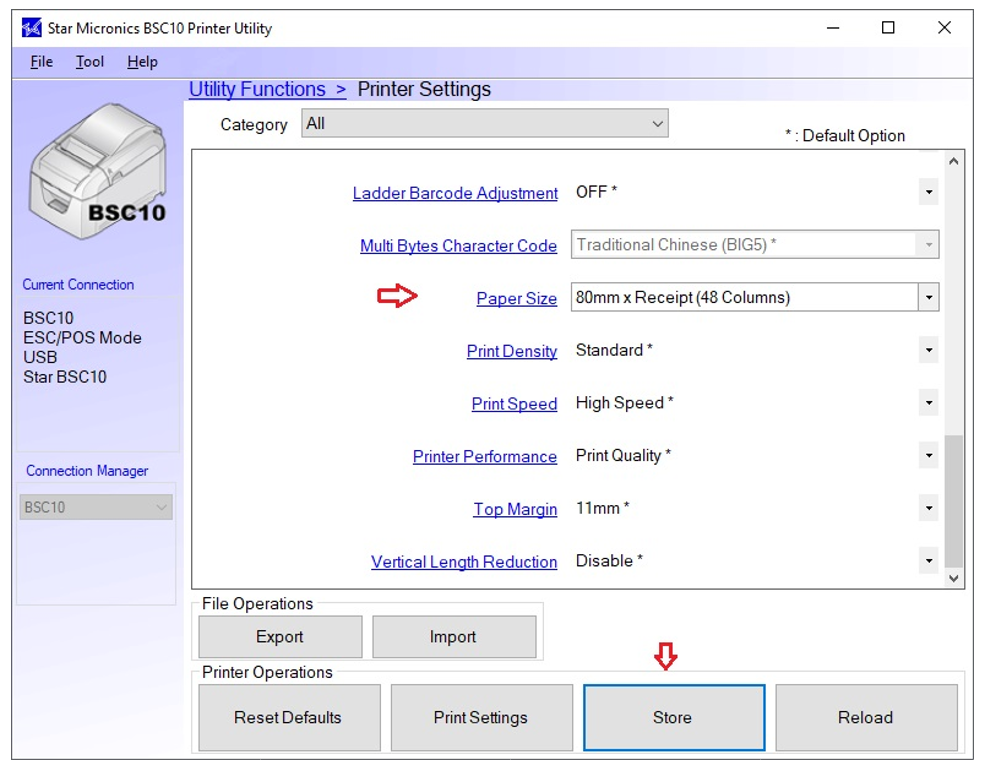The image size is (982, 772).
Task: Open the Paper Size dropdown arrow
Action: (x=929, y=297)
